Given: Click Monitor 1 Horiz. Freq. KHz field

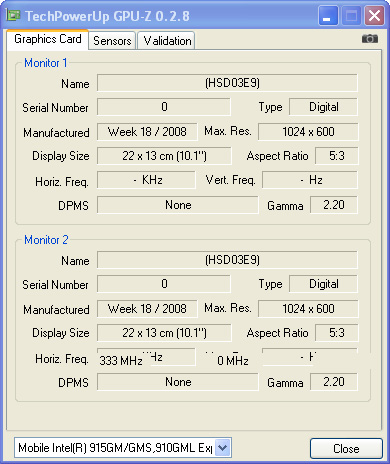Looking at the screenshot, I should point(146,180).
